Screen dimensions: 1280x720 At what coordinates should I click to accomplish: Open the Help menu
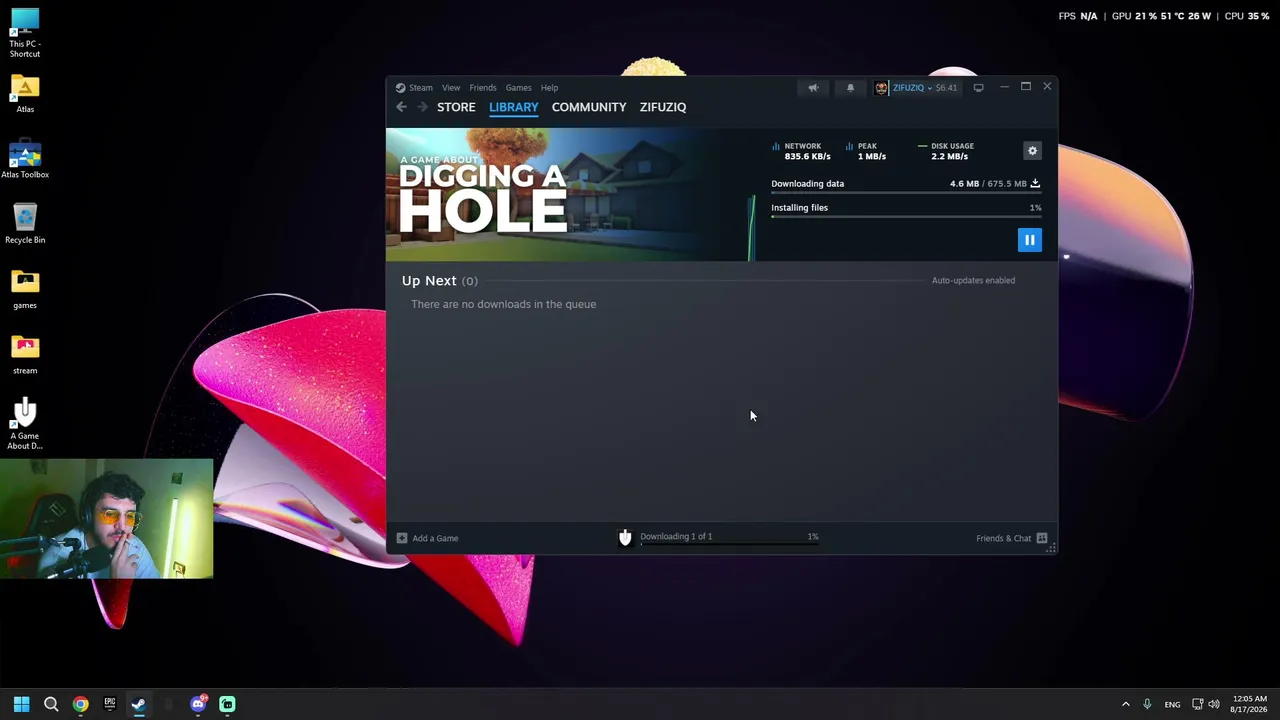(549, 88)
